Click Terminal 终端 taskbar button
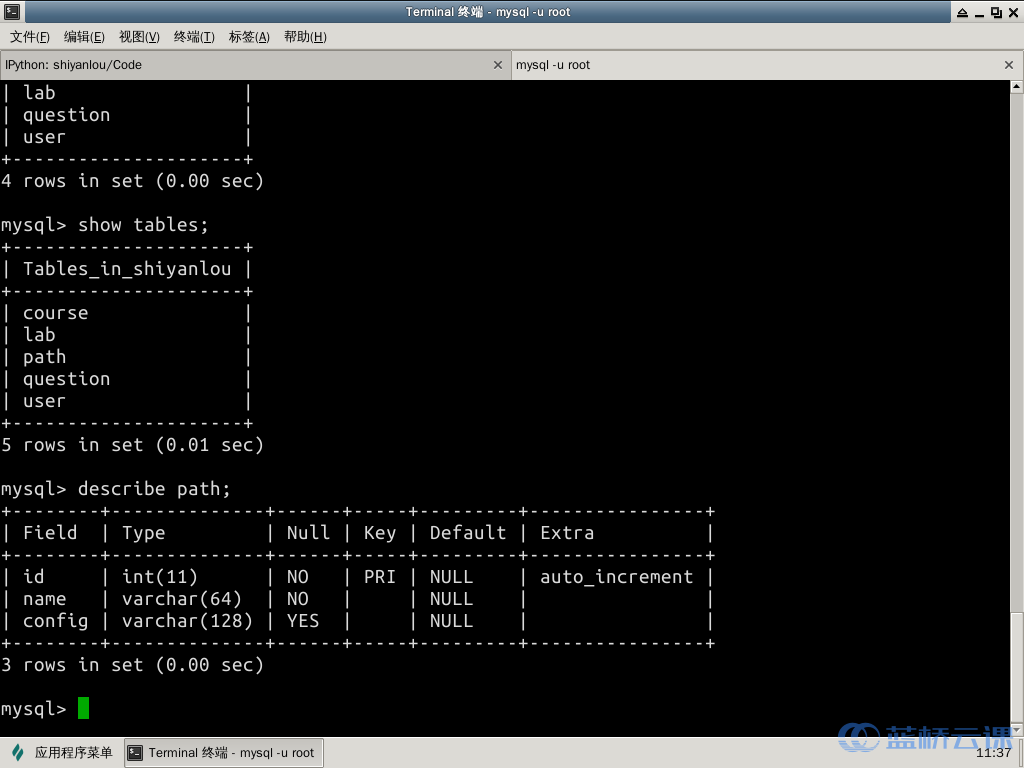 pos(224,753)
